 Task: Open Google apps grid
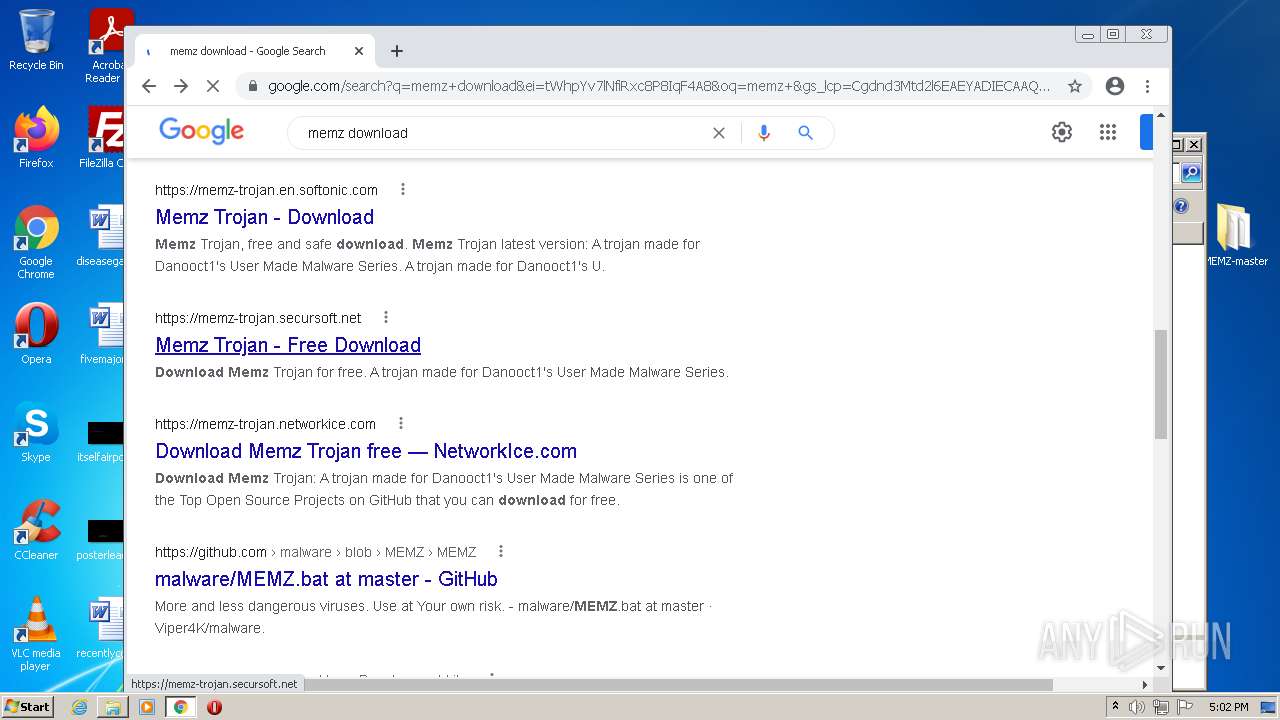pos(1107,132)
